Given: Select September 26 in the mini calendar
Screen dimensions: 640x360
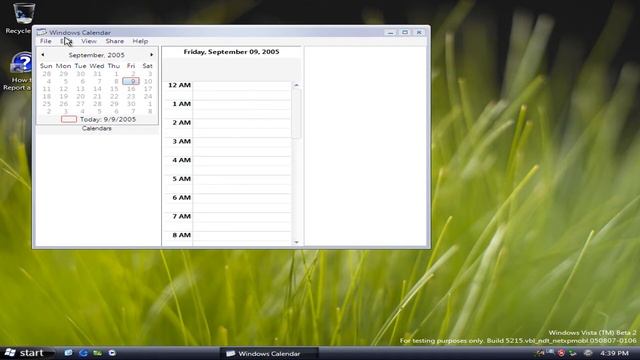Looking at the screenshot, I should click(x=63, y=104).
